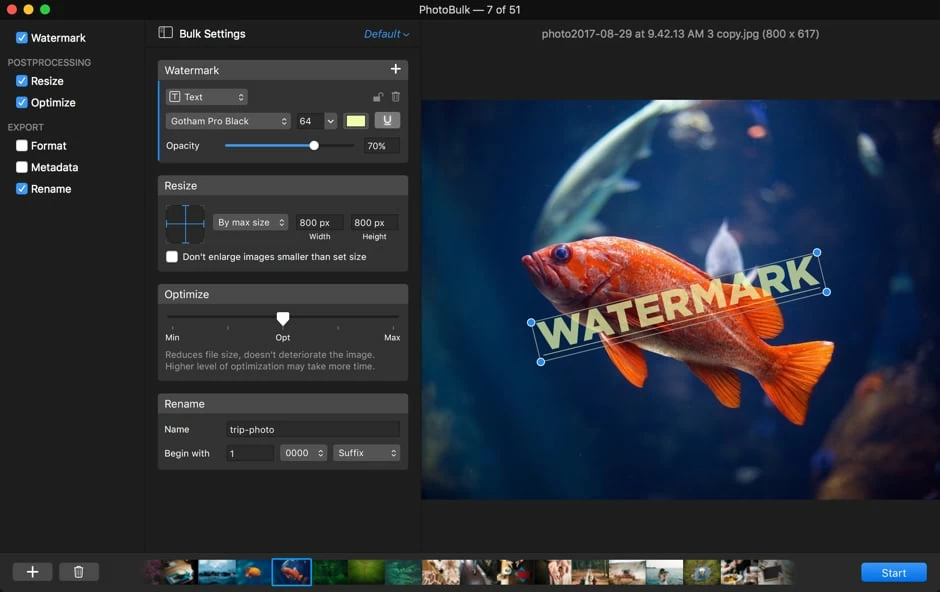Uncheck the Watermark checkbox in the sidebar
This screenshot has height=592, width=940.
(x=22, y=38)
